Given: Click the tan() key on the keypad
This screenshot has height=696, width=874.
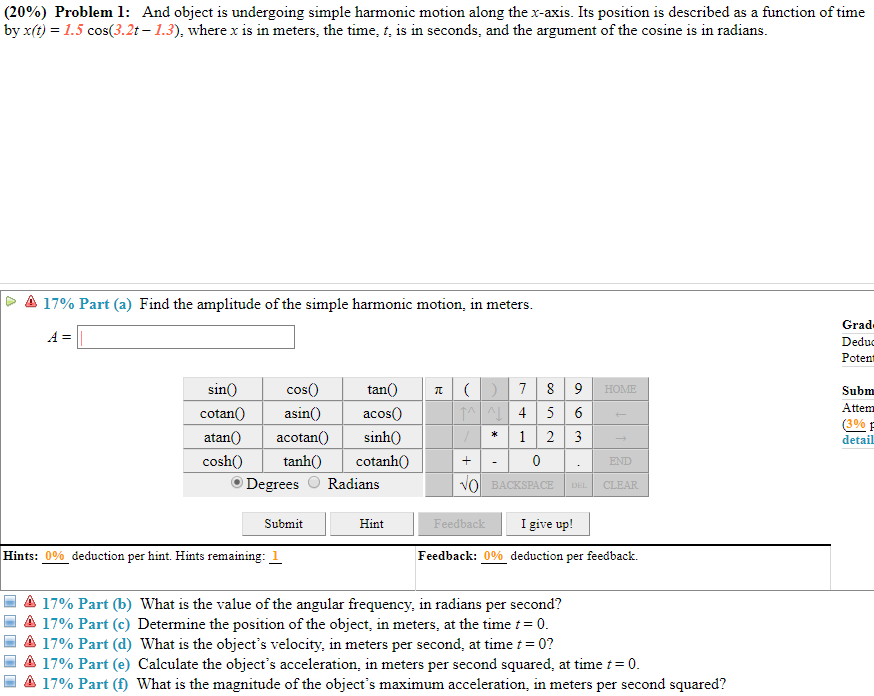Looking at the screenshot, I should tap(382, 388).
